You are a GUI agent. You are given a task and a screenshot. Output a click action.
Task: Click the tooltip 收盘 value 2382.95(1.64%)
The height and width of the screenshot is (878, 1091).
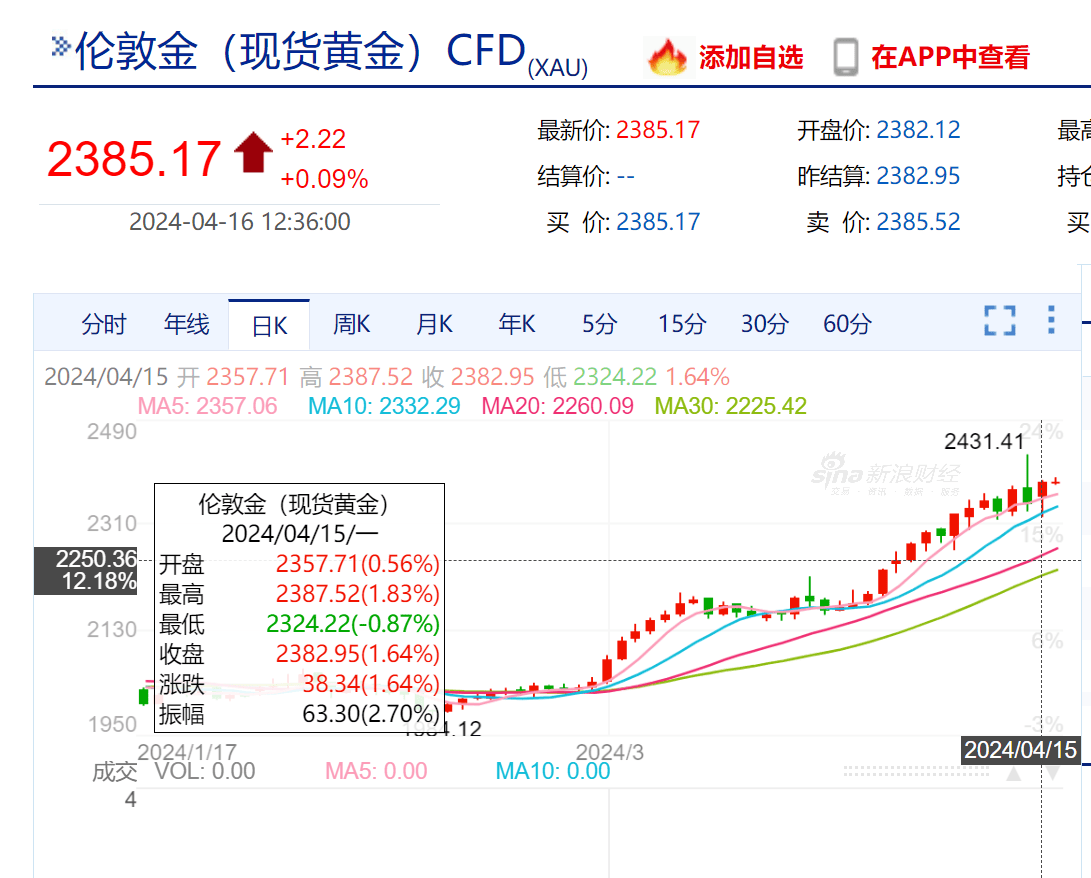tap(358, 653)
